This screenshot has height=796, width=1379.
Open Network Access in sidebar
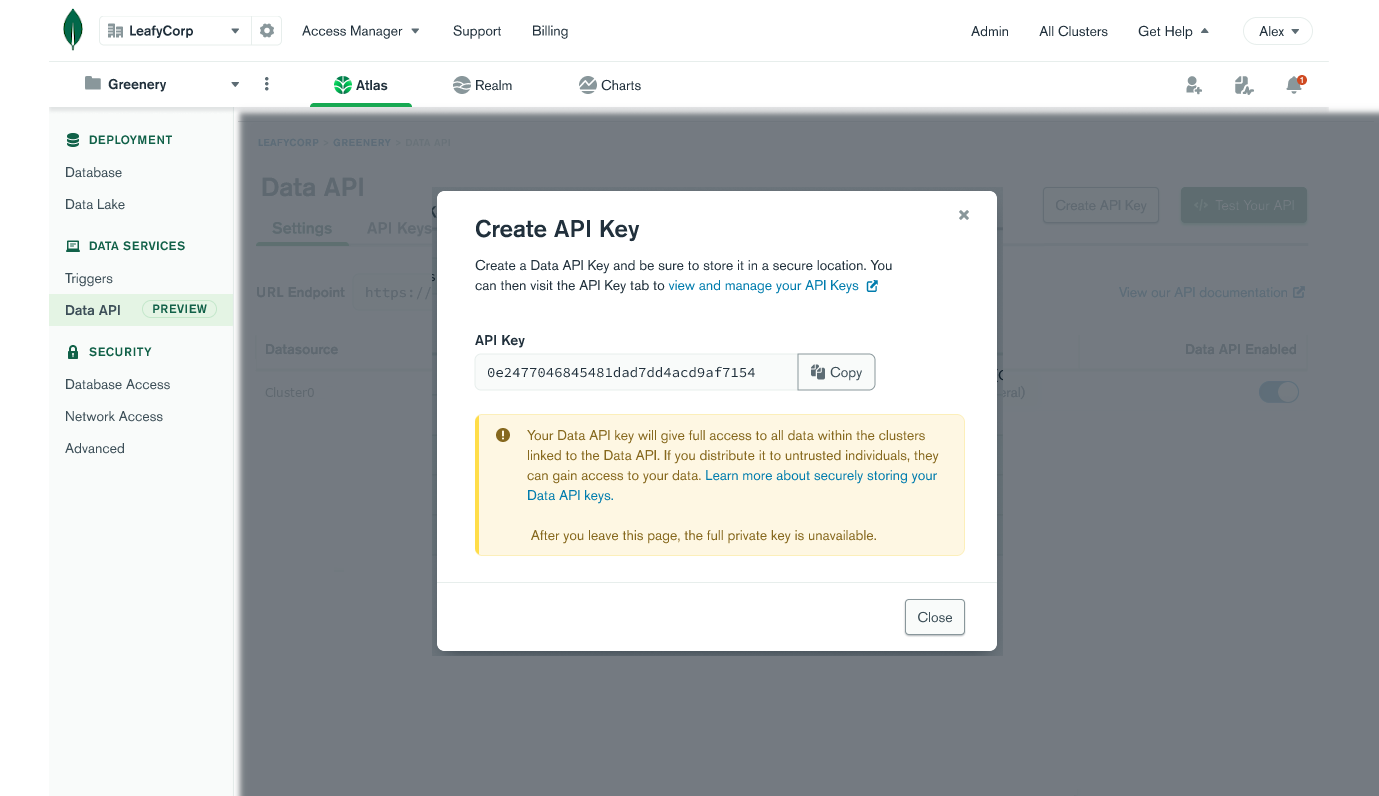coord(114,416)
